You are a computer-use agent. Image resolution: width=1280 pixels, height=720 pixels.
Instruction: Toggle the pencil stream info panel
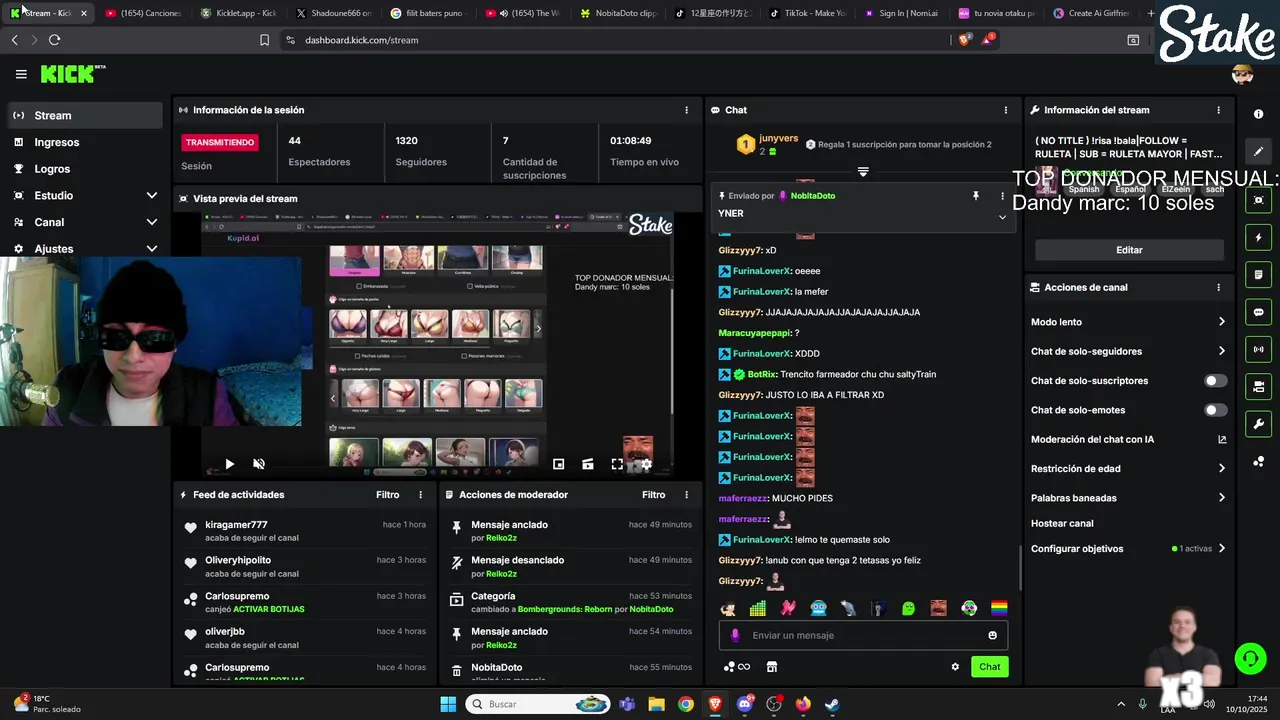point(1259,152)
